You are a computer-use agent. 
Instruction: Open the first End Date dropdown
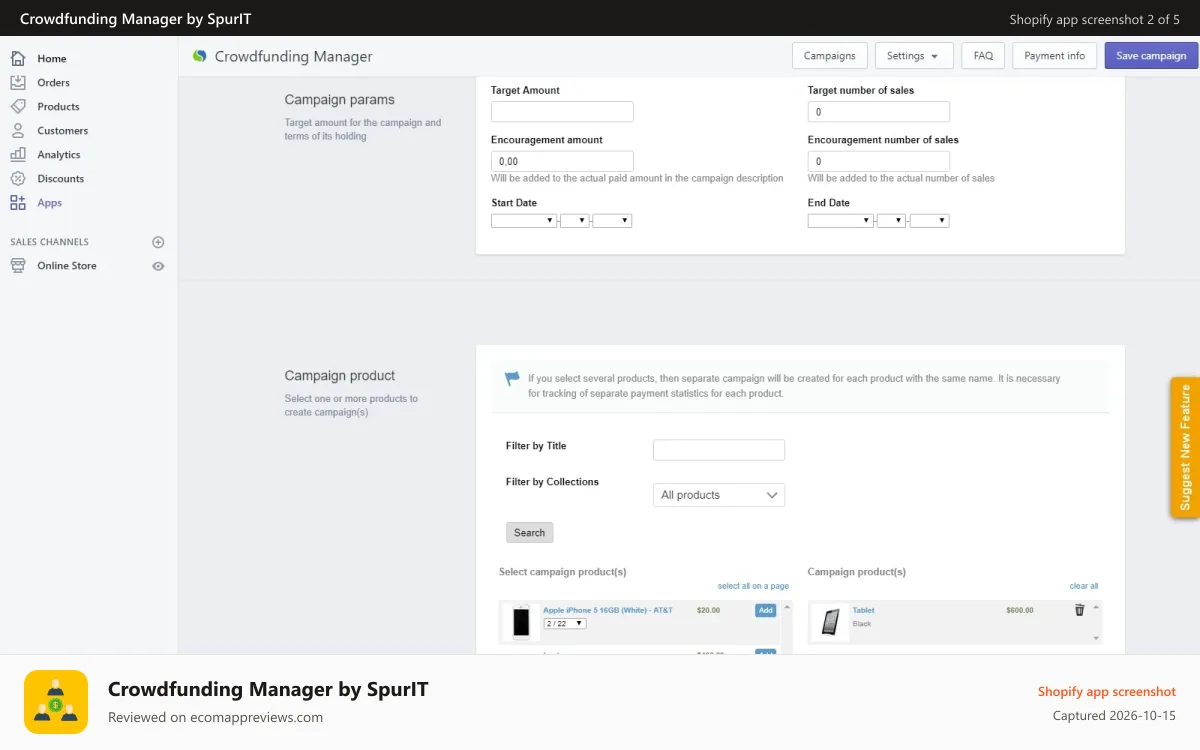click(841, 221)
